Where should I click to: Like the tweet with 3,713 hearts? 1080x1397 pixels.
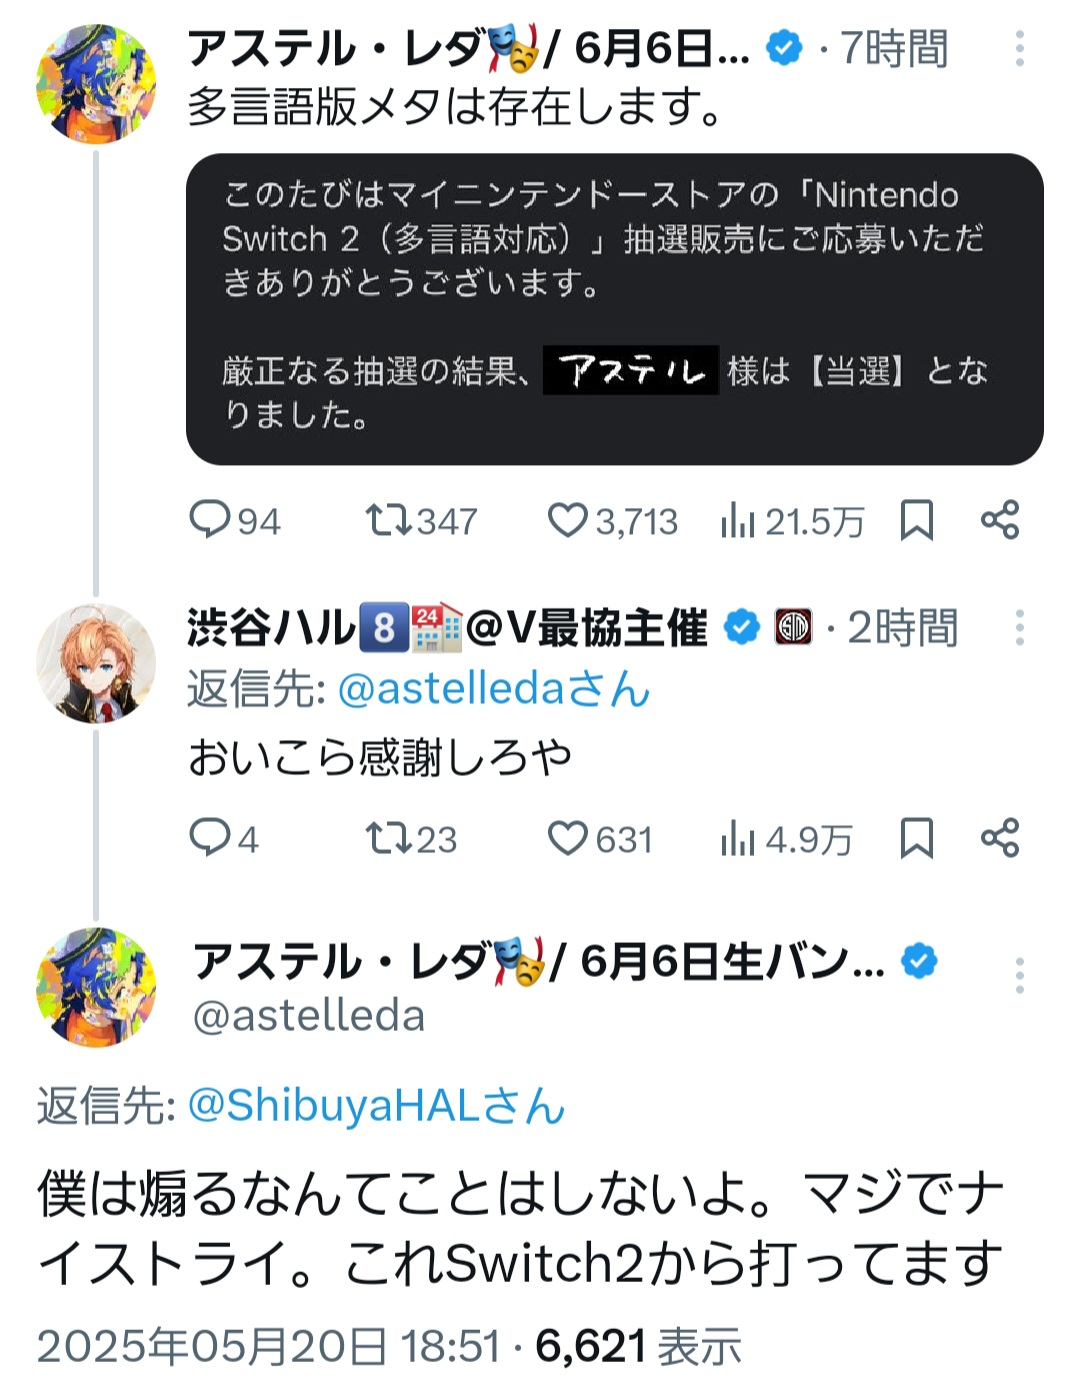[x=612, y=521]
